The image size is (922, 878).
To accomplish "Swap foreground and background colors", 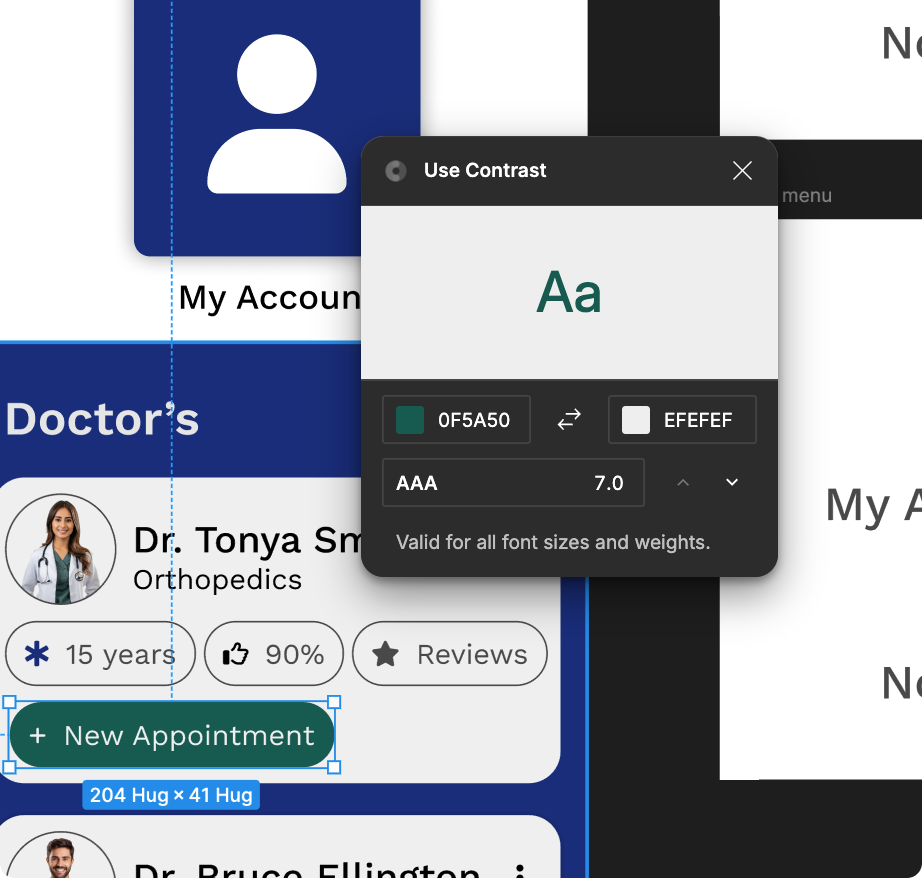I will (x=569, y=419).
